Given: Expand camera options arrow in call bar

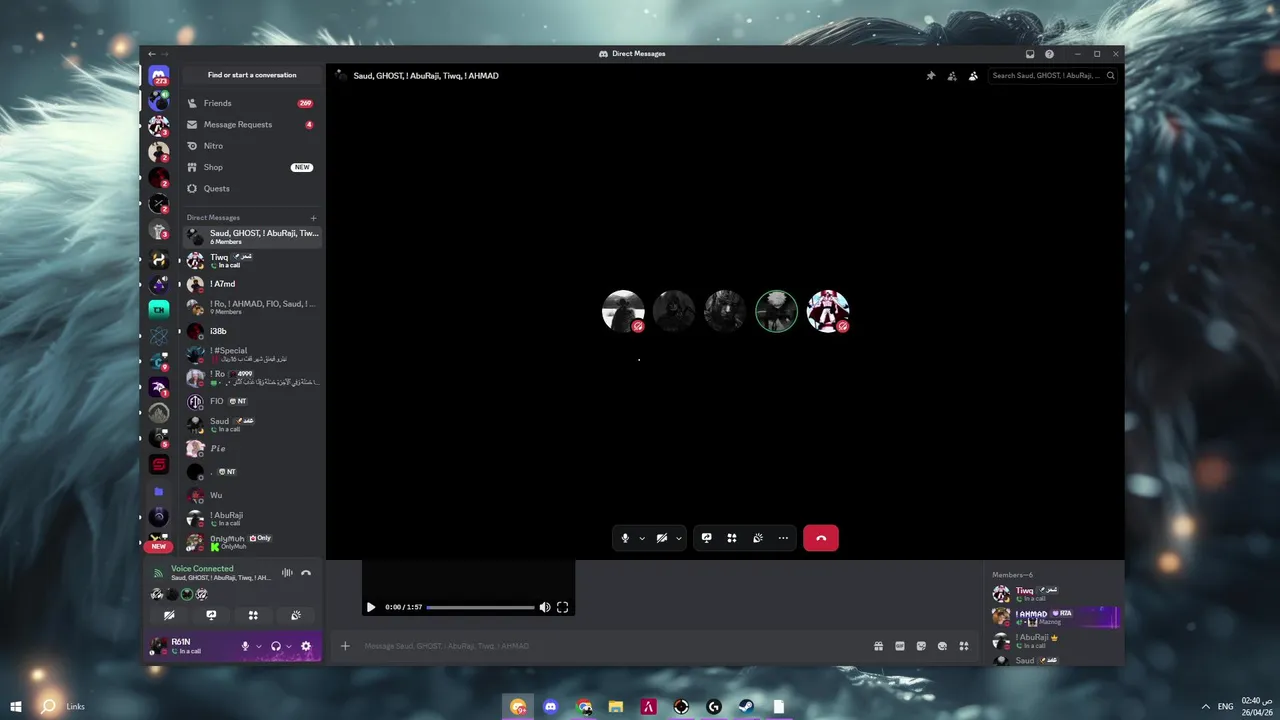Looking at the screenshot, I should [x=679, y=538].
